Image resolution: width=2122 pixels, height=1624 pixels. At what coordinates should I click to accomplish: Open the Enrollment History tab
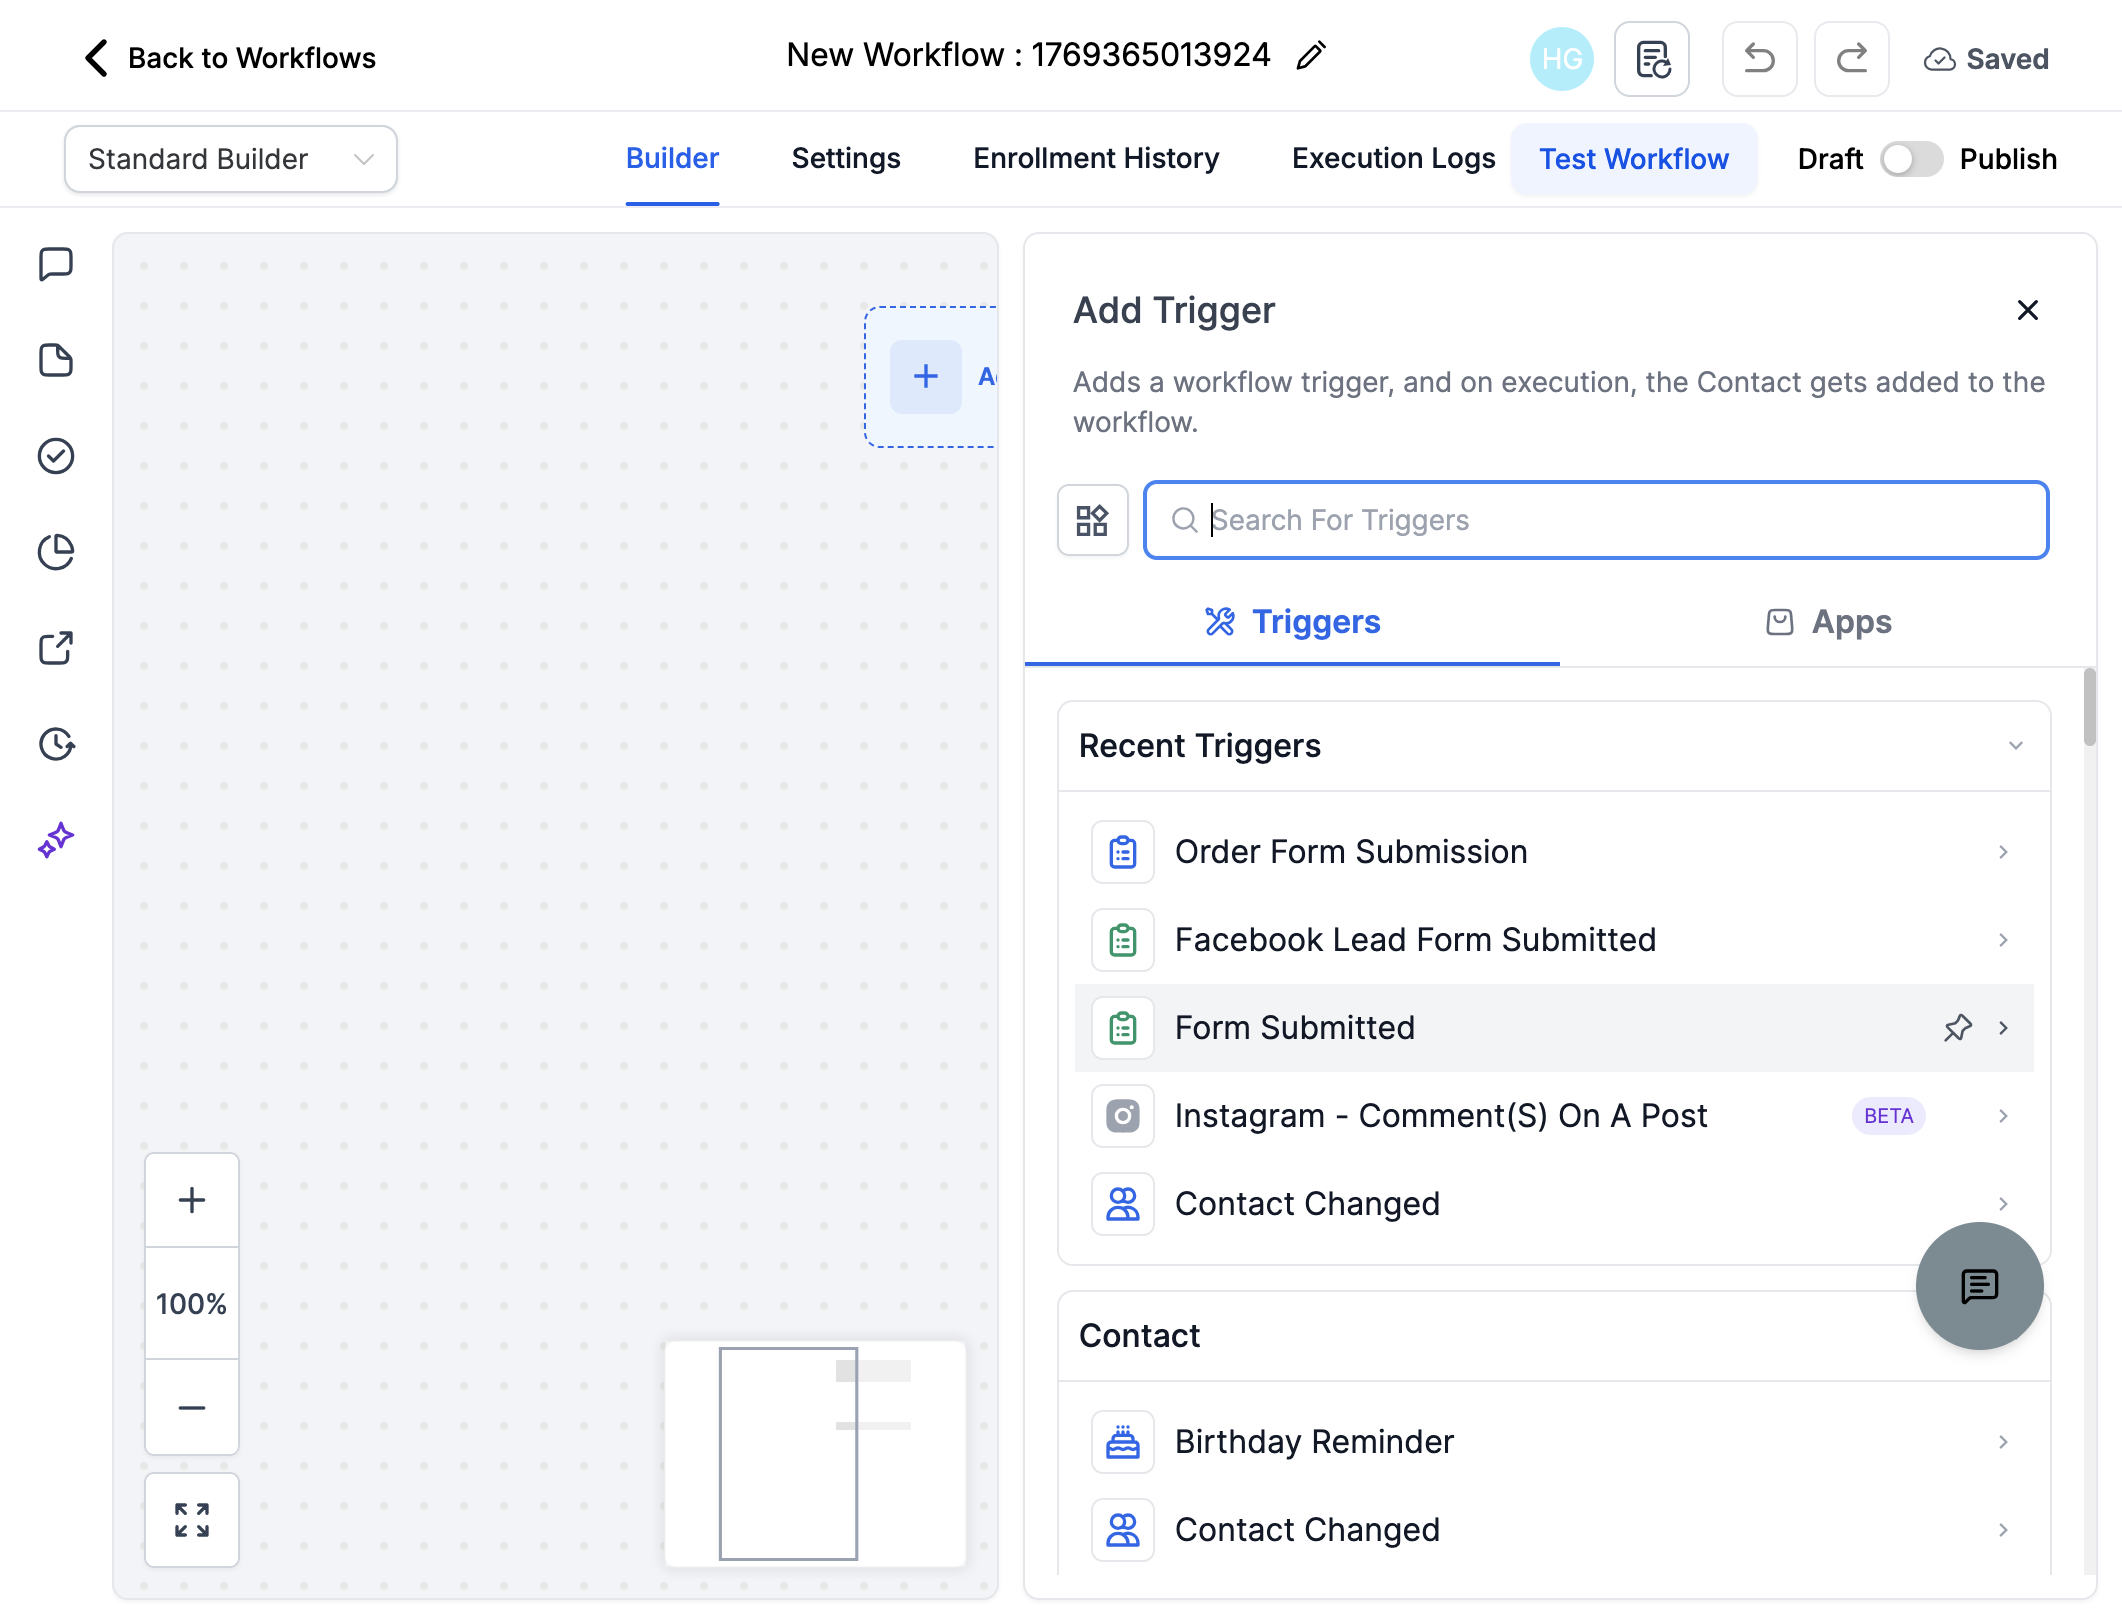1096,159
